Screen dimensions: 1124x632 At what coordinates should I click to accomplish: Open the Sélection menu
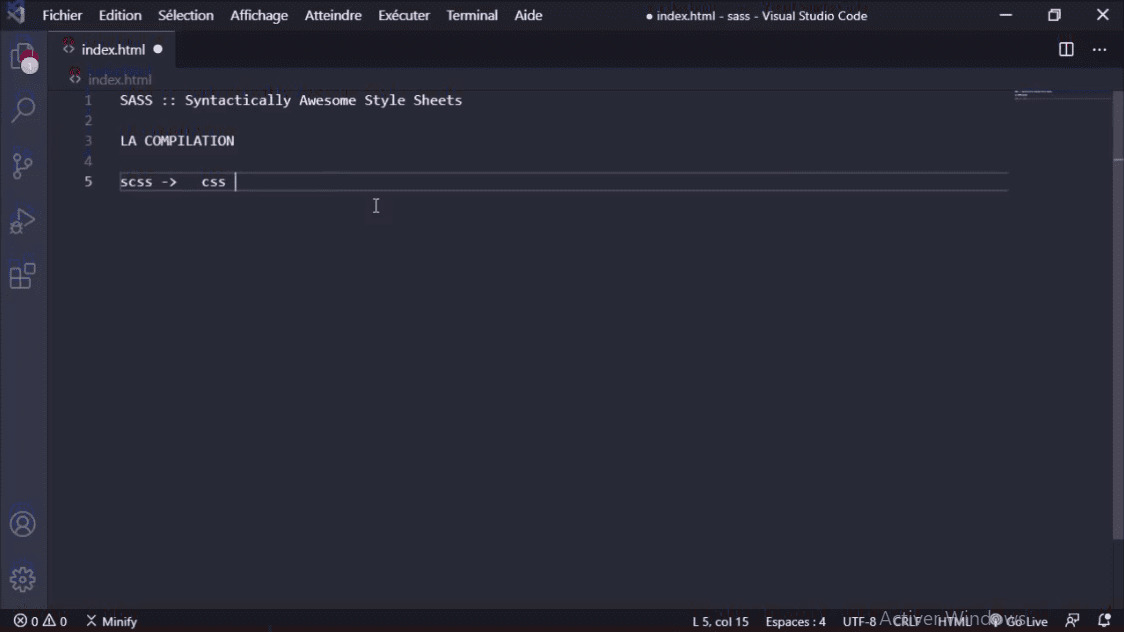(186, 15)
